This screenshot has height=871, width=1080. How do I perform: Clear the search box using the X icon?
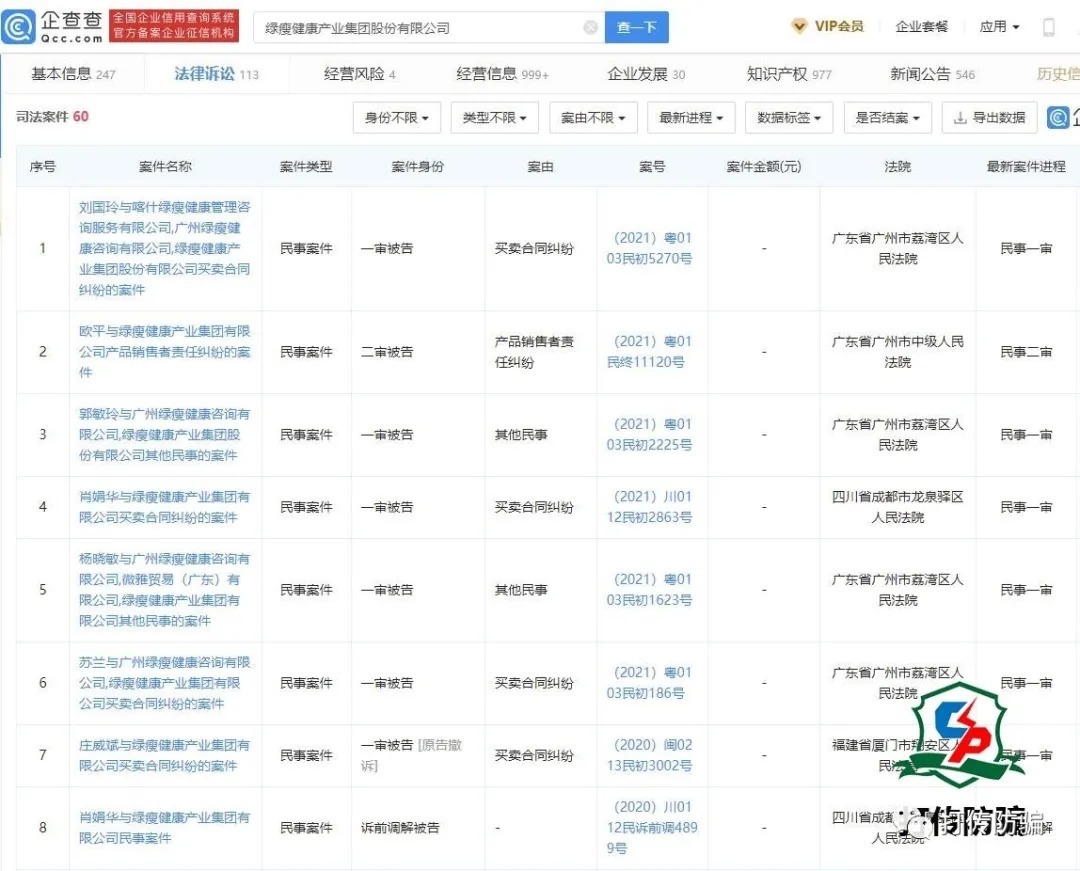coord(591,27)
